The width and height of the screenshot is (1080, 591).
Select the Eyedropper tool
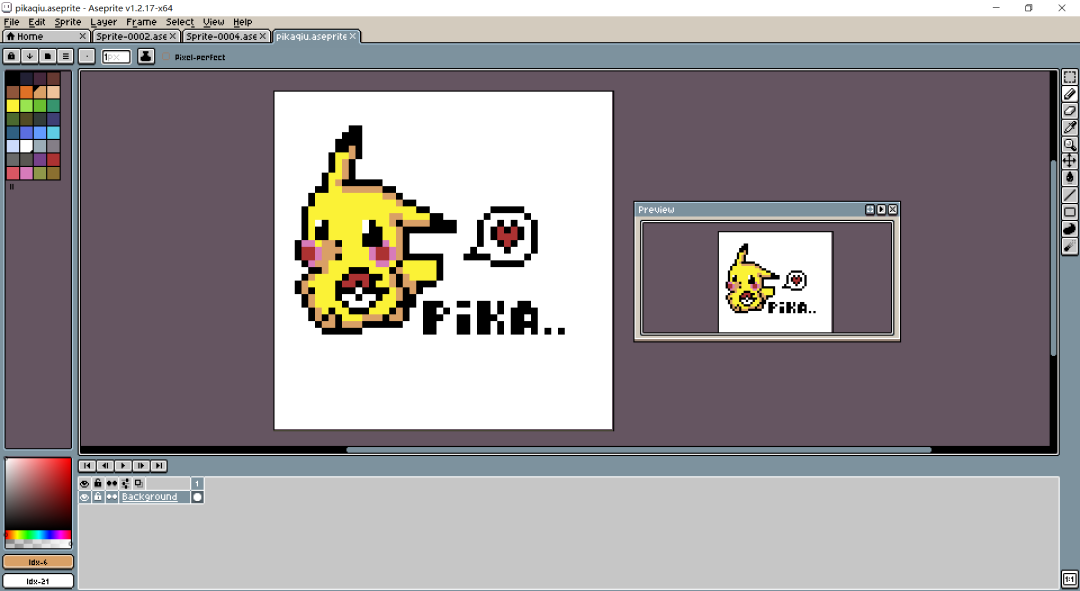coord(1070,127)
